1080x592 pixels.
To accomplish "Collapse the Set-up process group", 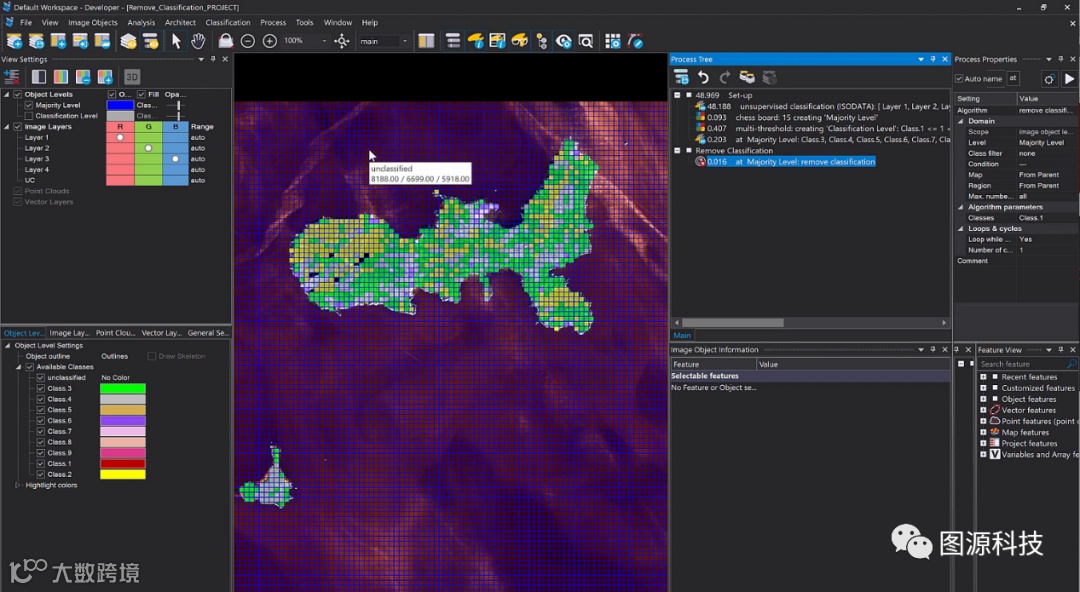I will coord(677,95).
